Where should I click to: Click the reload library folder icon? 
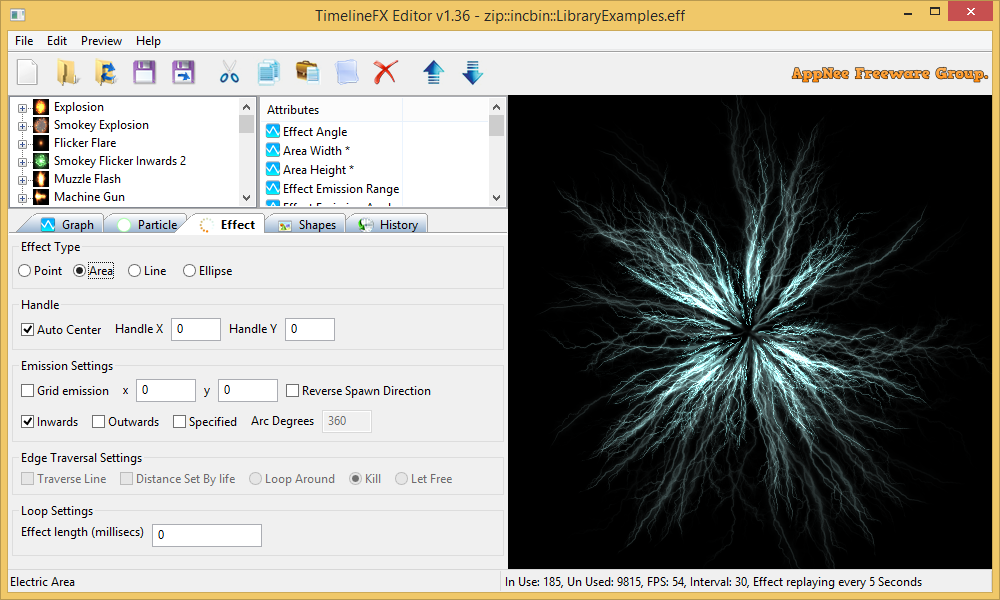tap(106, 72)
